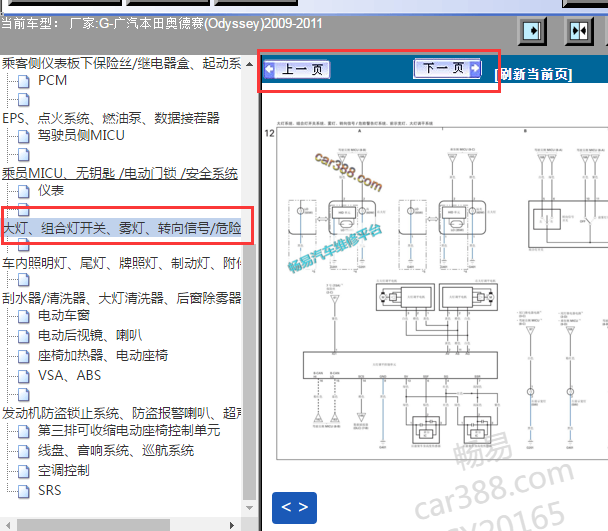
Task: Open the 驾驶员侧MICU tree item
Action: (x=81, y=135)
